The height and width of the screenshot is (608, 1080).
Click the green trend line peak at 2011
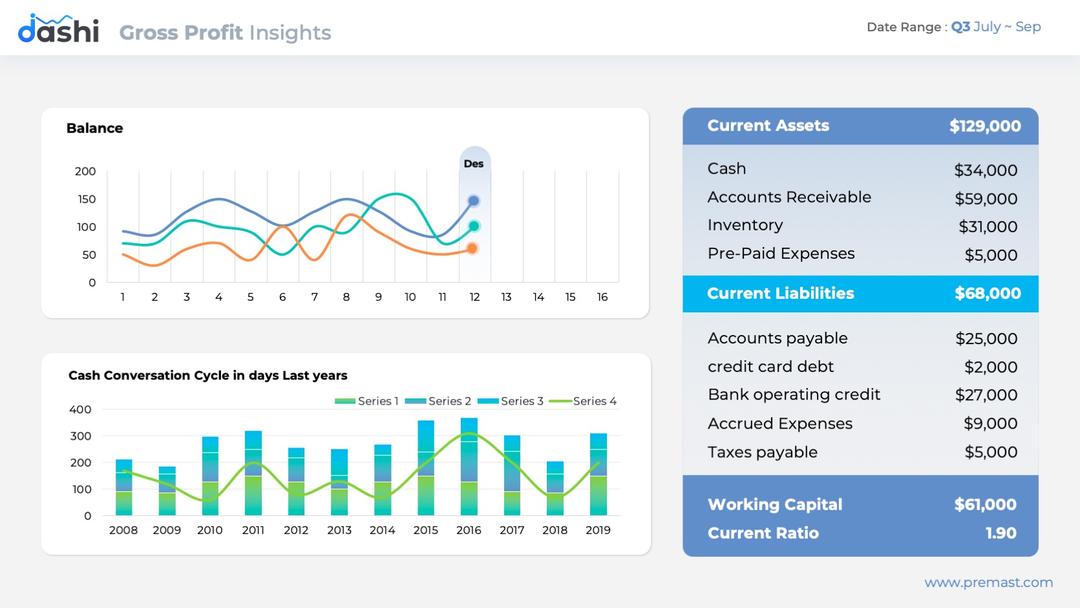(x=253, y=460)
